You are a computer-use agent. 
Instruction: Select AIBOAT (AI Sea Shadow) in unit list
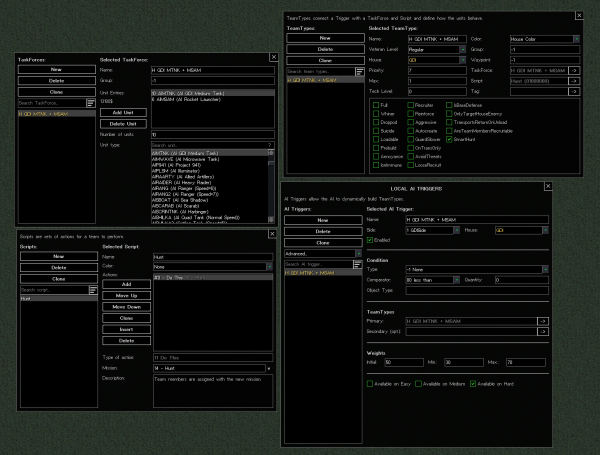210,200
